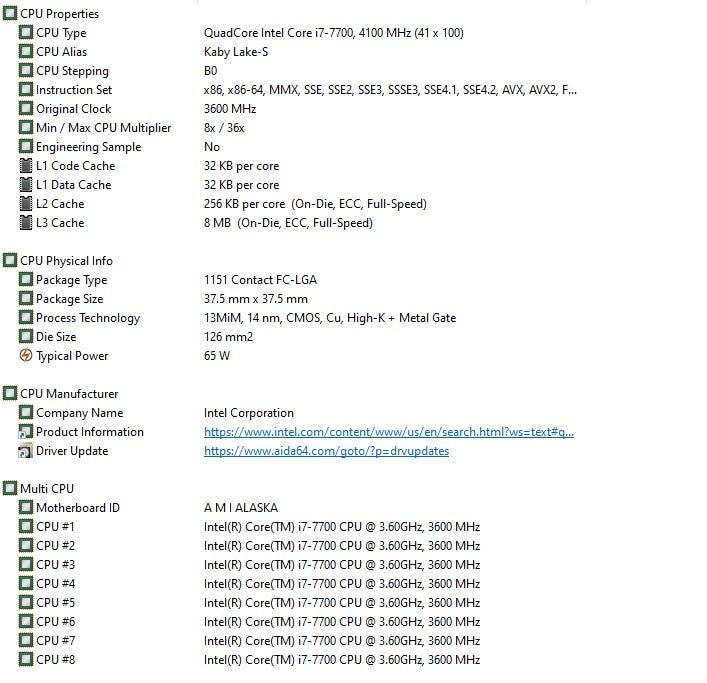Click the CPU #1 chip icon

tap(26, 526)
